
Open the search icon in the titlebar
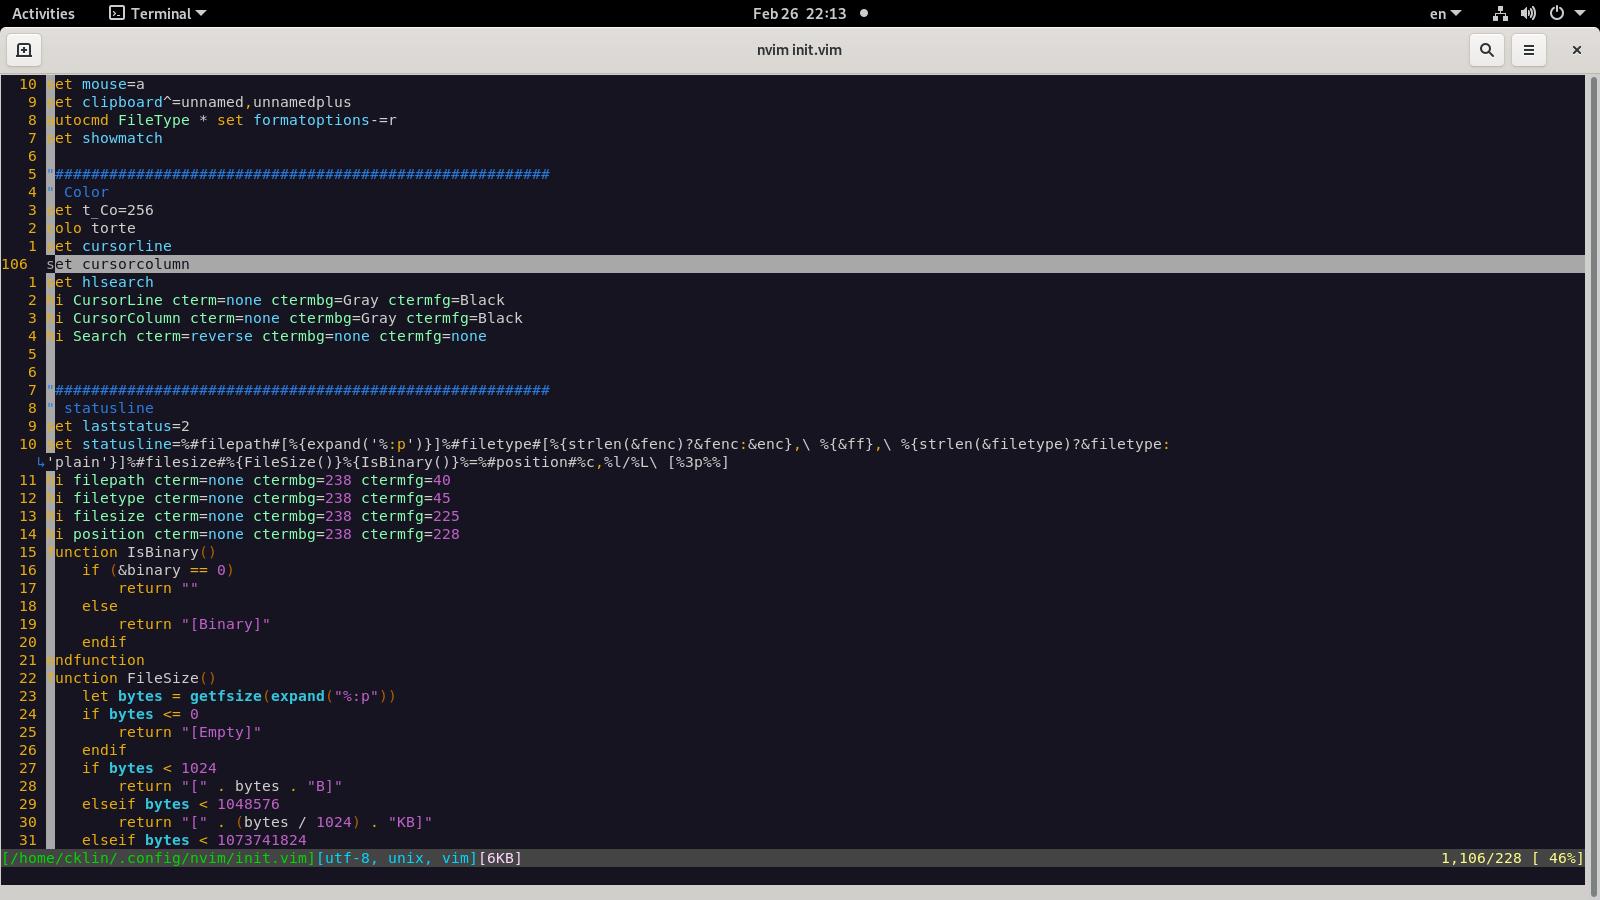(x=1487, y=49)
